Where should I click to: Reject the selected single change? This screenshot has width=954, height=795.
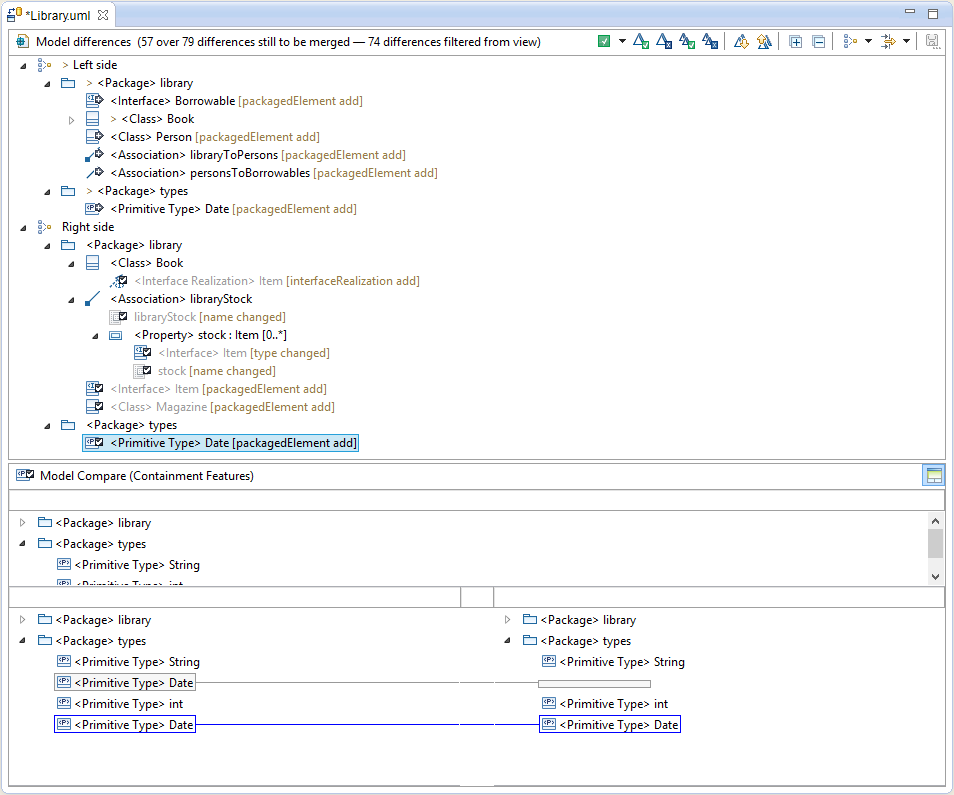click(x=664, y=42)
